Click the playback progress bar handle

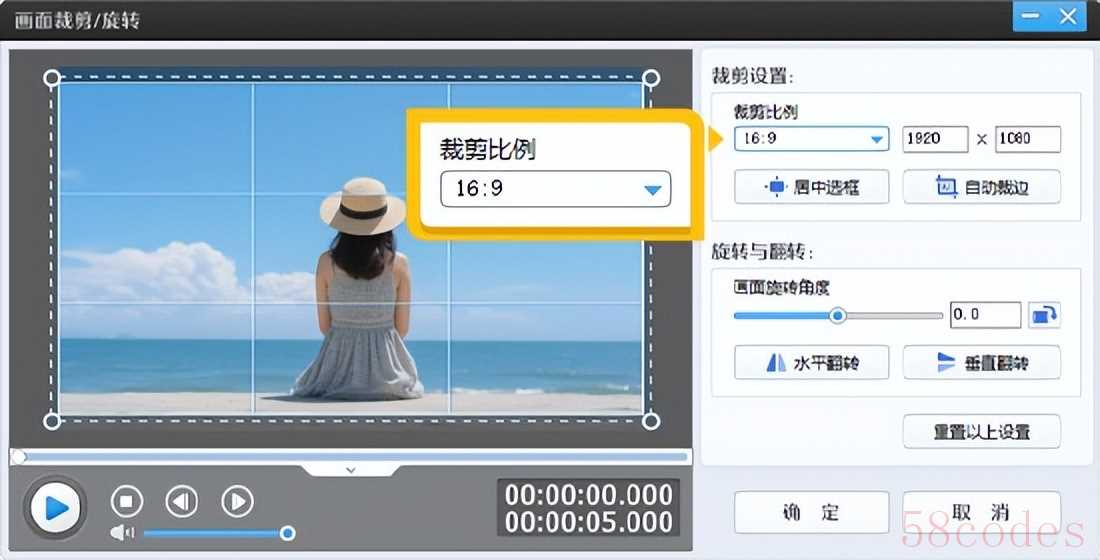(18, 458)
